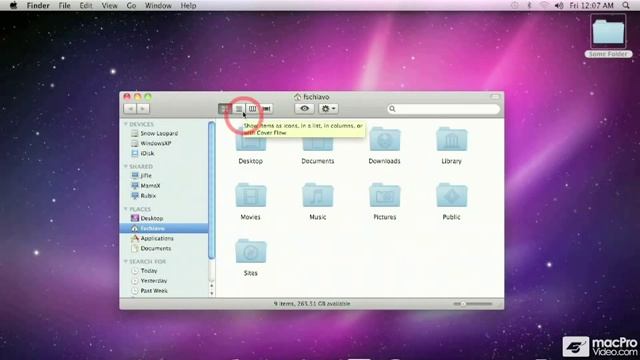This screenshot has height=360, width=640.
Task: Open Spotlight search in menu bar
Action: click(x=626, y=5)
